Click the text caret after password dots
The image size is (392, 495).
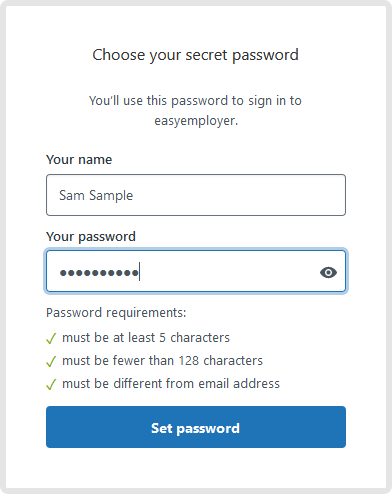click(x=140, y=271)
